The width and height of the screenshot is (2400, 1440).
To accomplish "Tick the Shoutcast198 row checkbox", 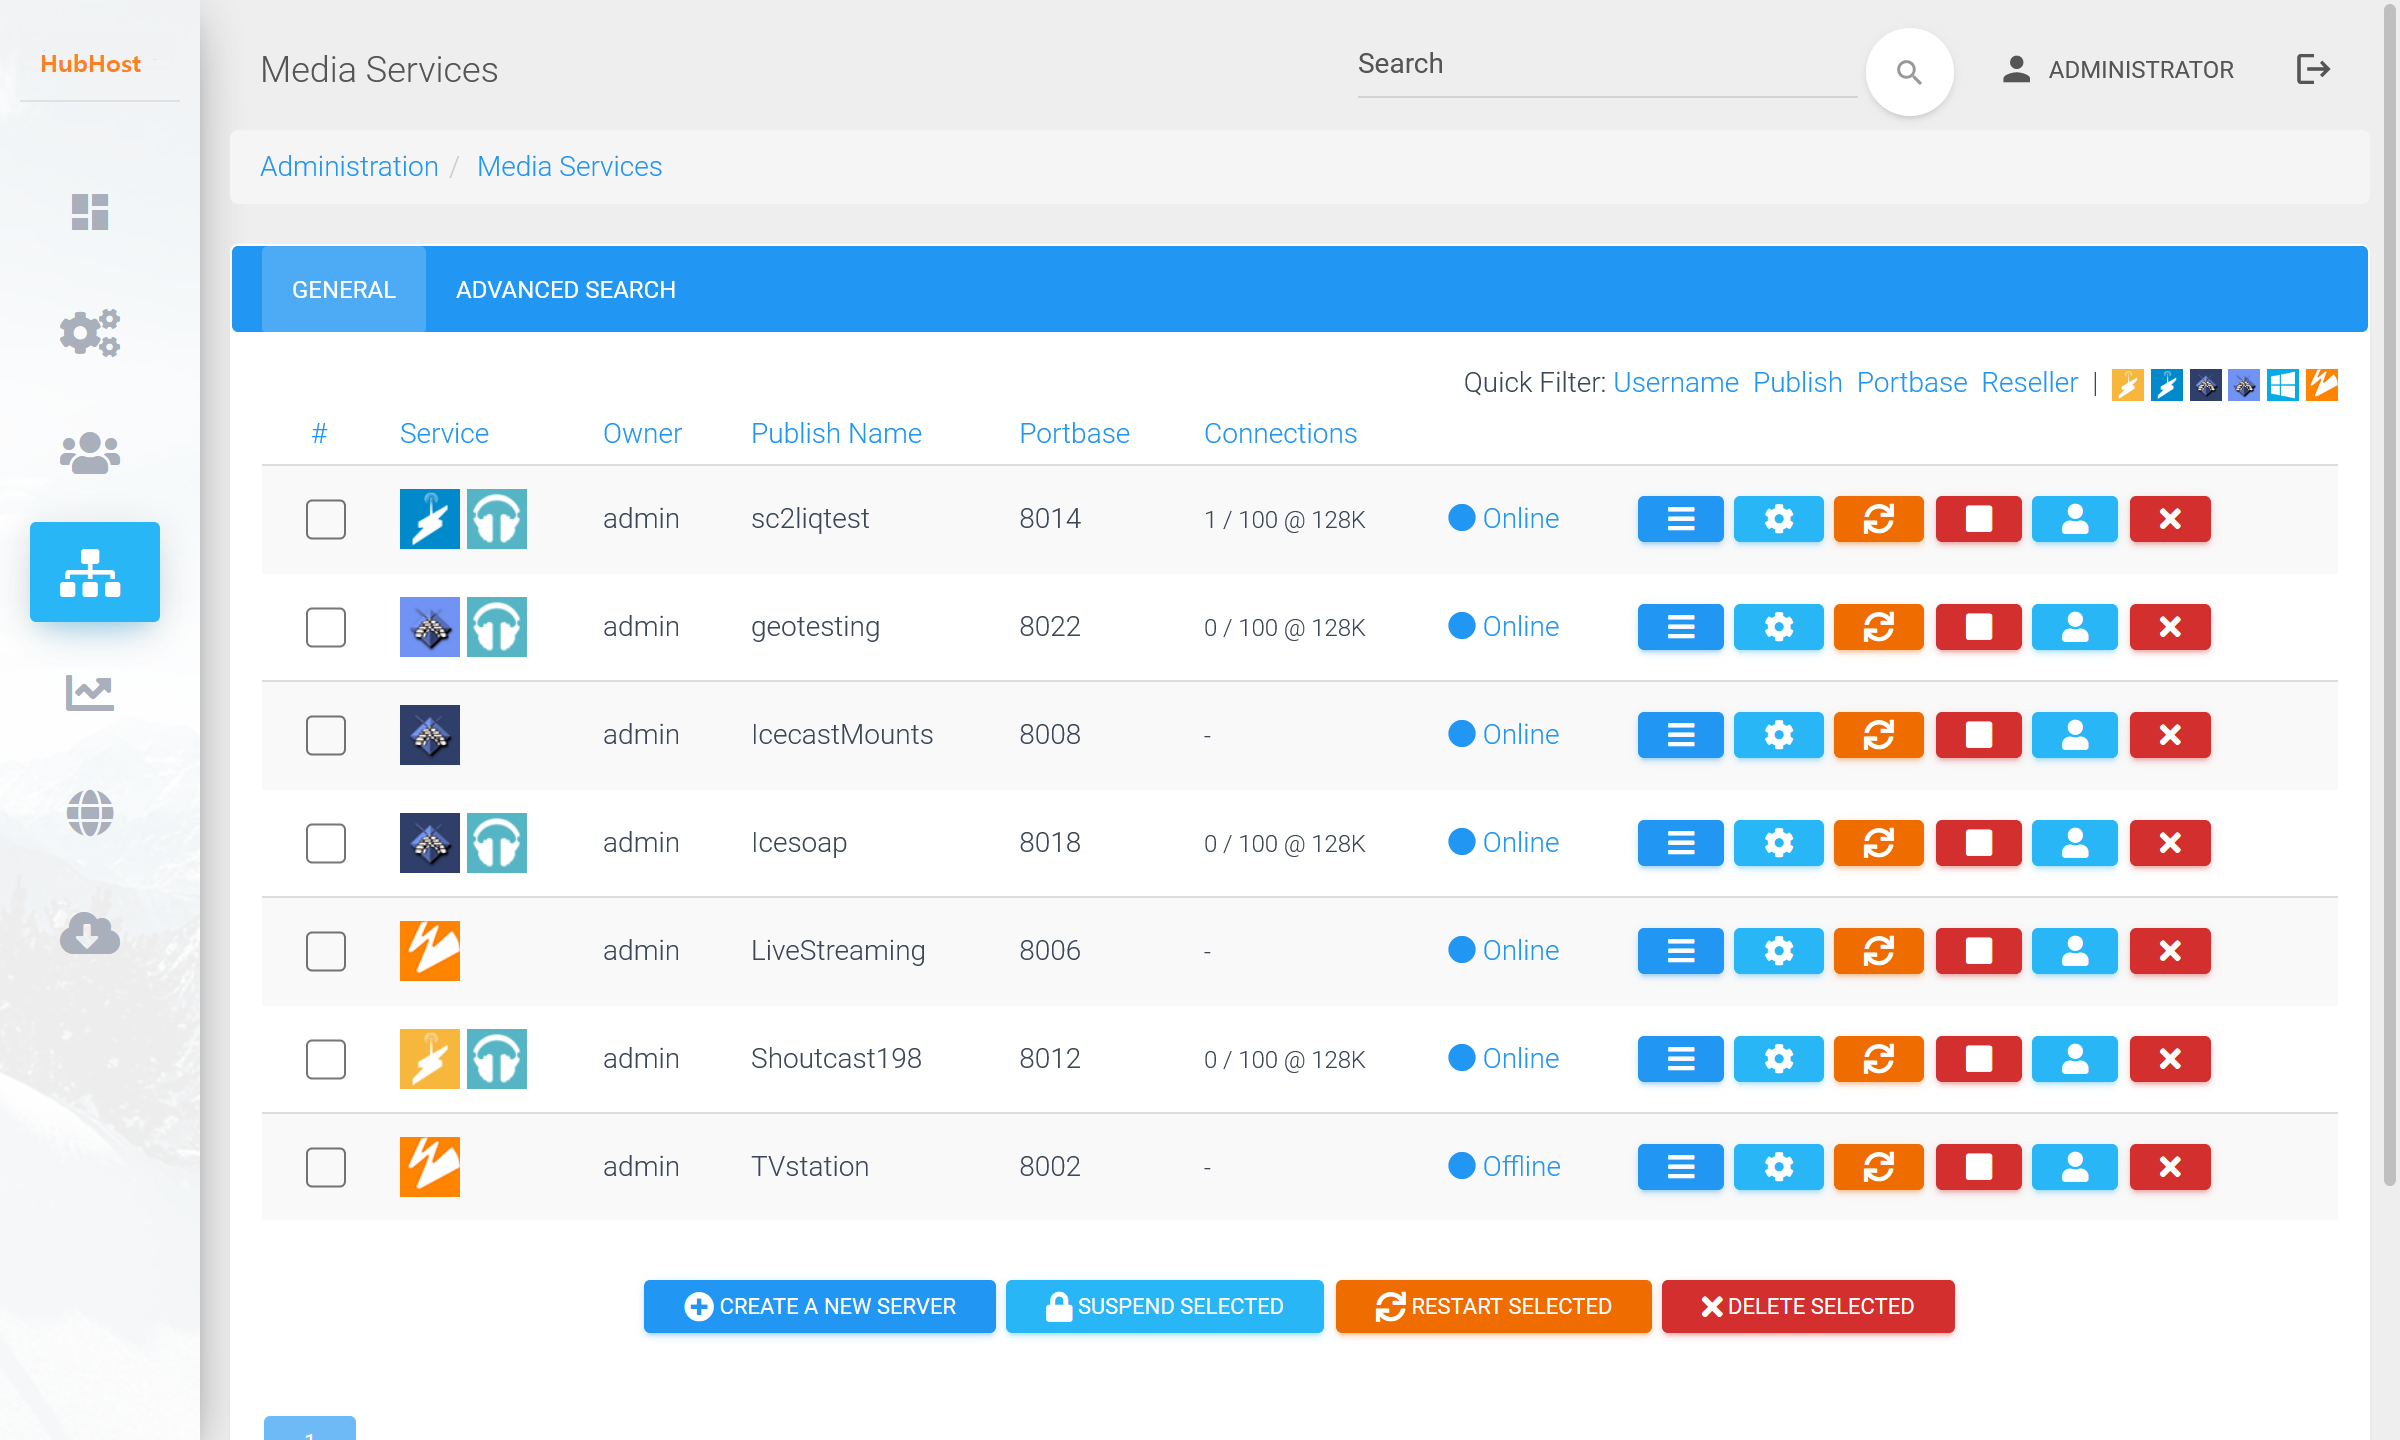I will (326, 1059).
